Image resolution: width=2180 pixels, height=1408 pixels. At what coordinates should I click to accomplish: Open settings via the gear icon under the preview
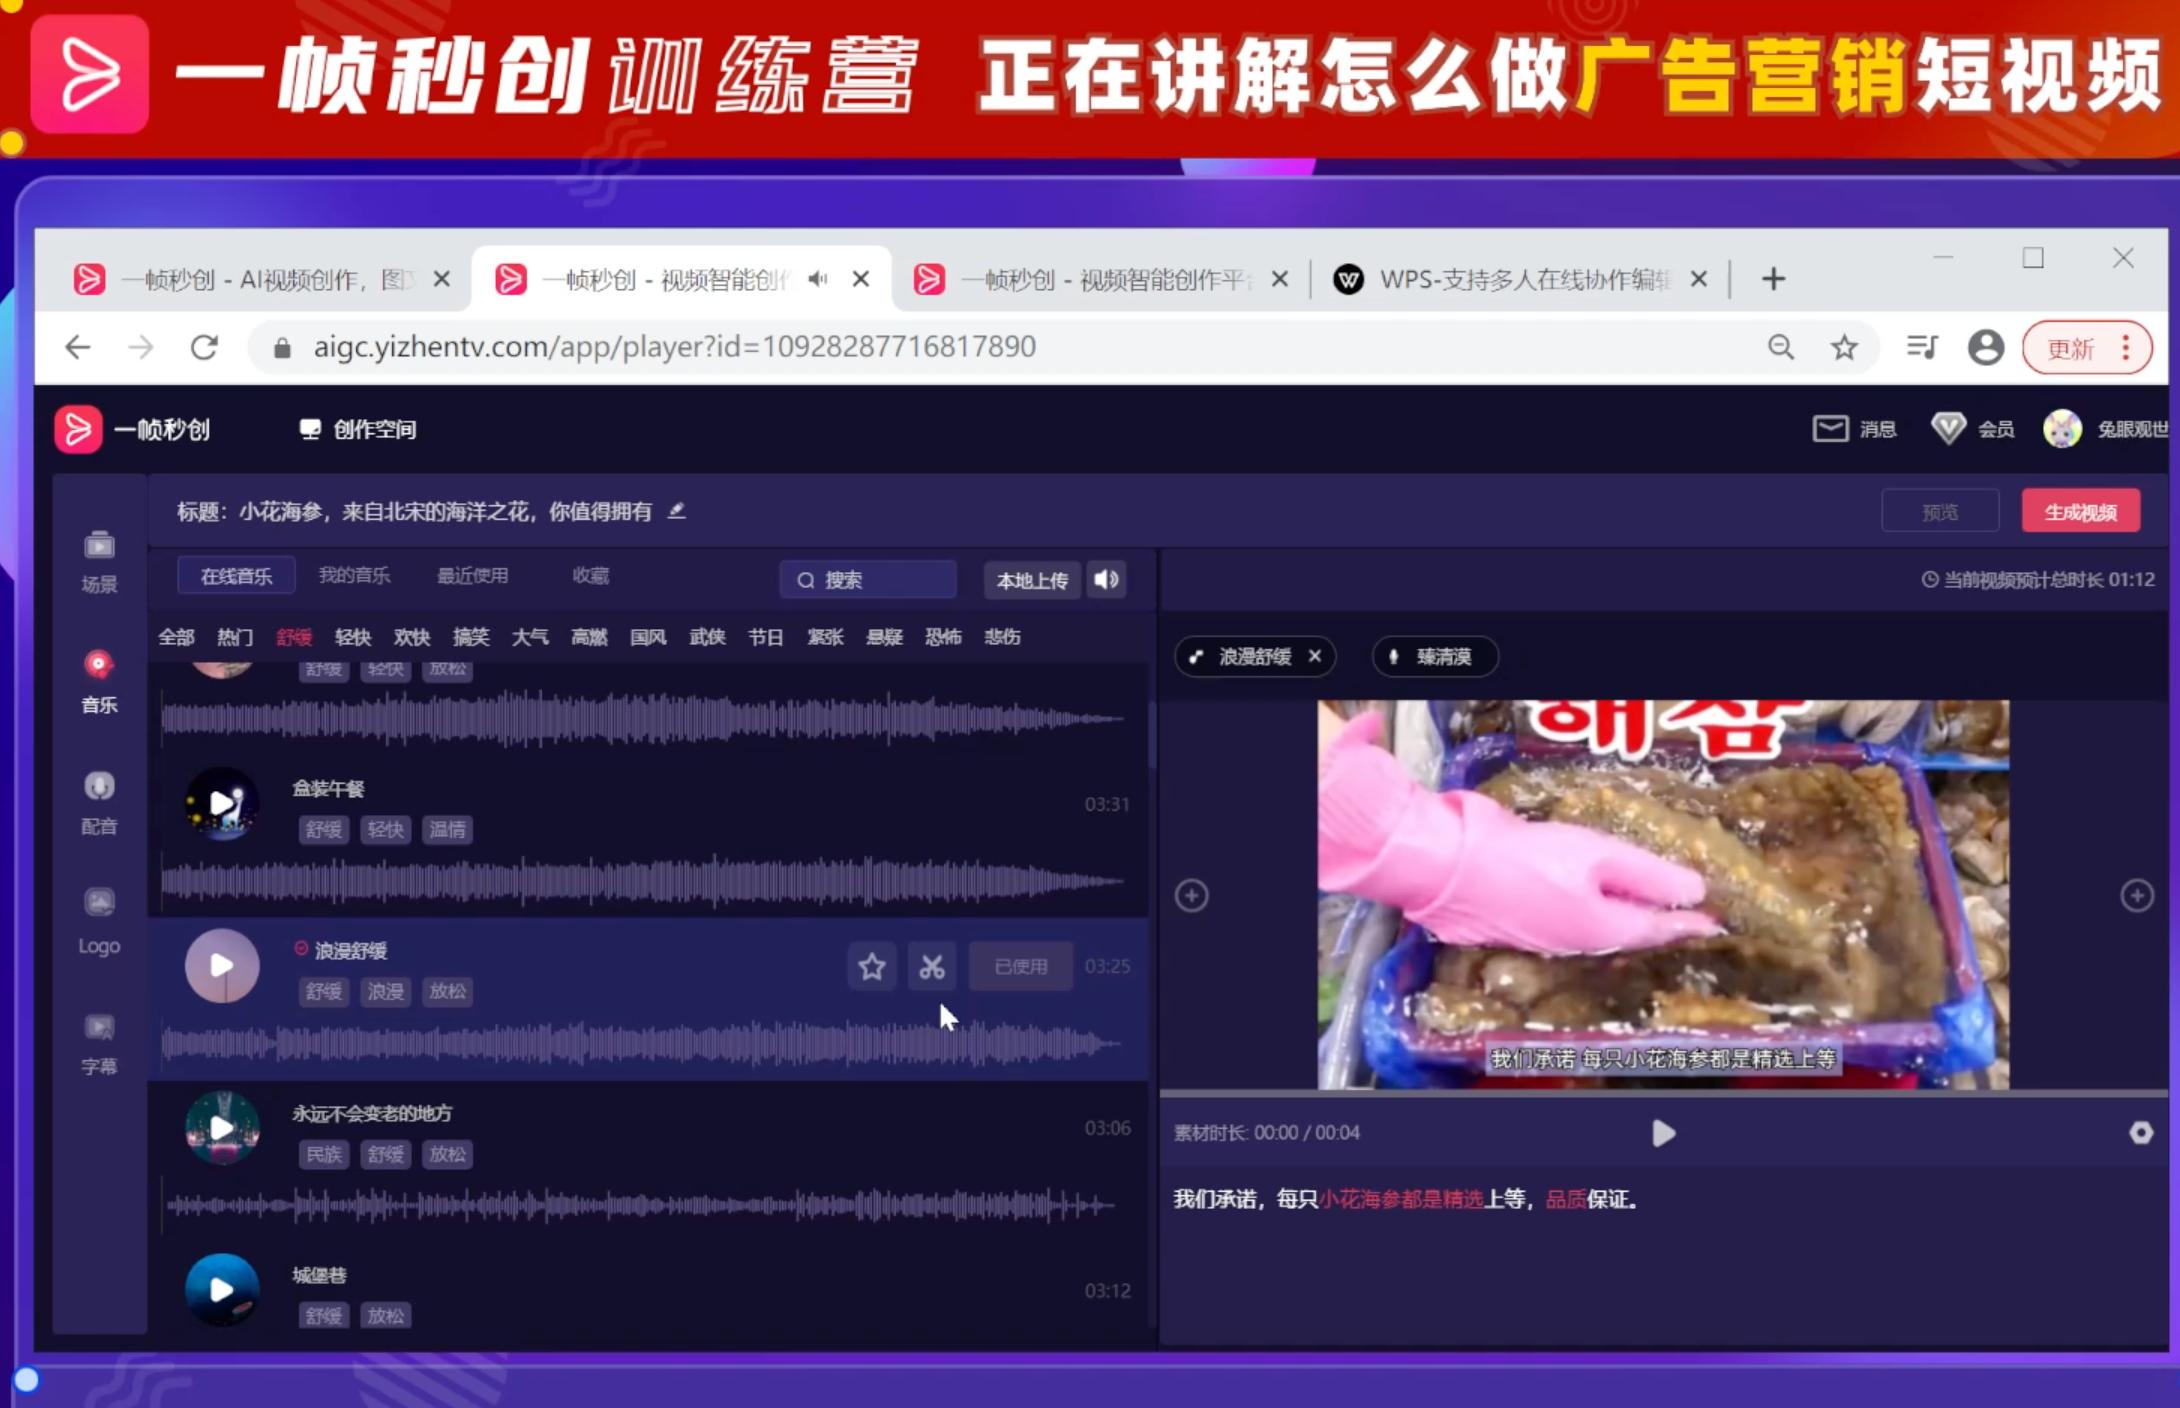click(2140, 1132)
